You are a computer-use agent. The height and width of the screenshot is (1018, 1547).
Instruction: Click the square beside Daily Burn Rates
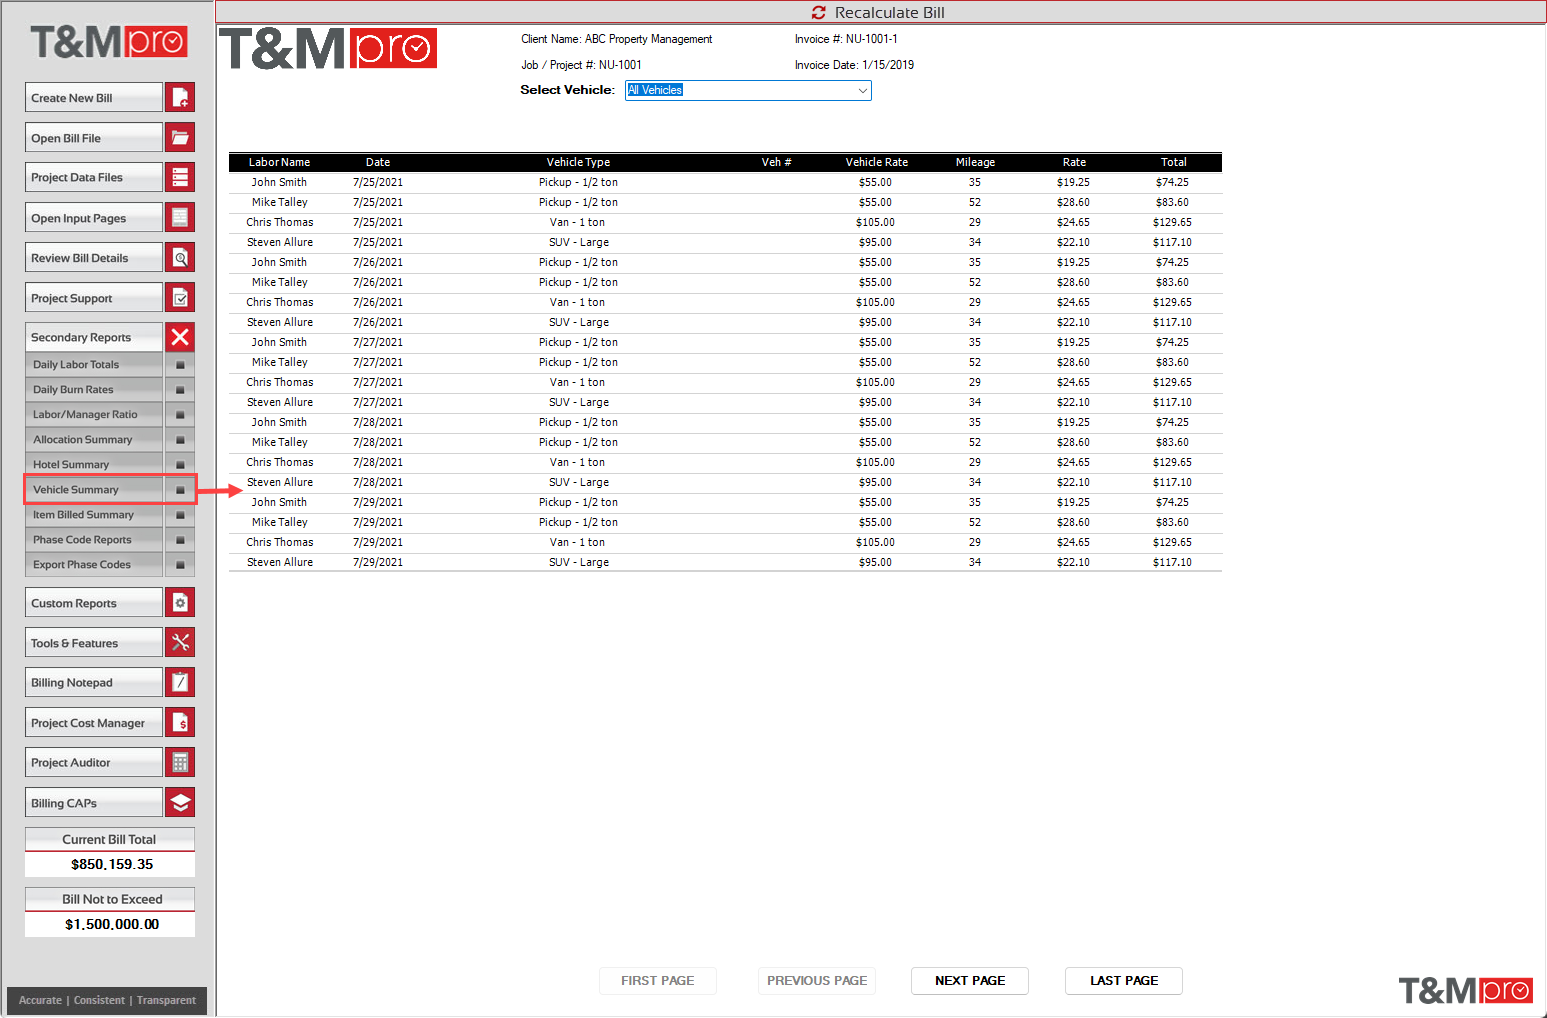click(x=180, y=390)
